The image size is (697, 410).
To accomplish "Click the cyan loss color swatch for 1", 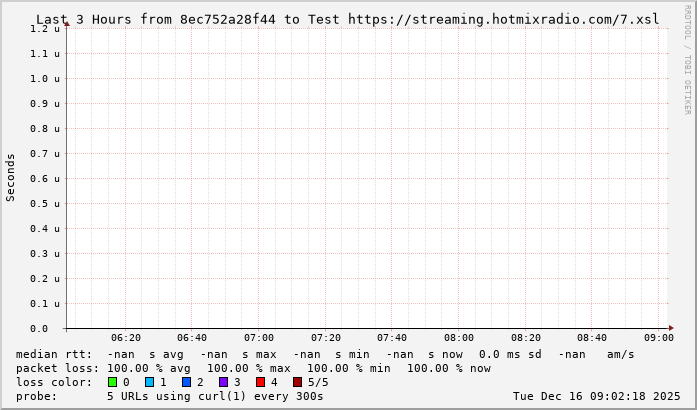I will point(149,382).
